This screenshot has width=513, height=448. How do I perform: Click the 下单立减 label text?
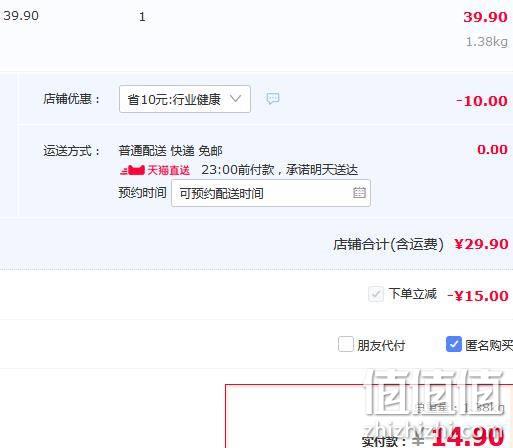(x=413, y=294)
